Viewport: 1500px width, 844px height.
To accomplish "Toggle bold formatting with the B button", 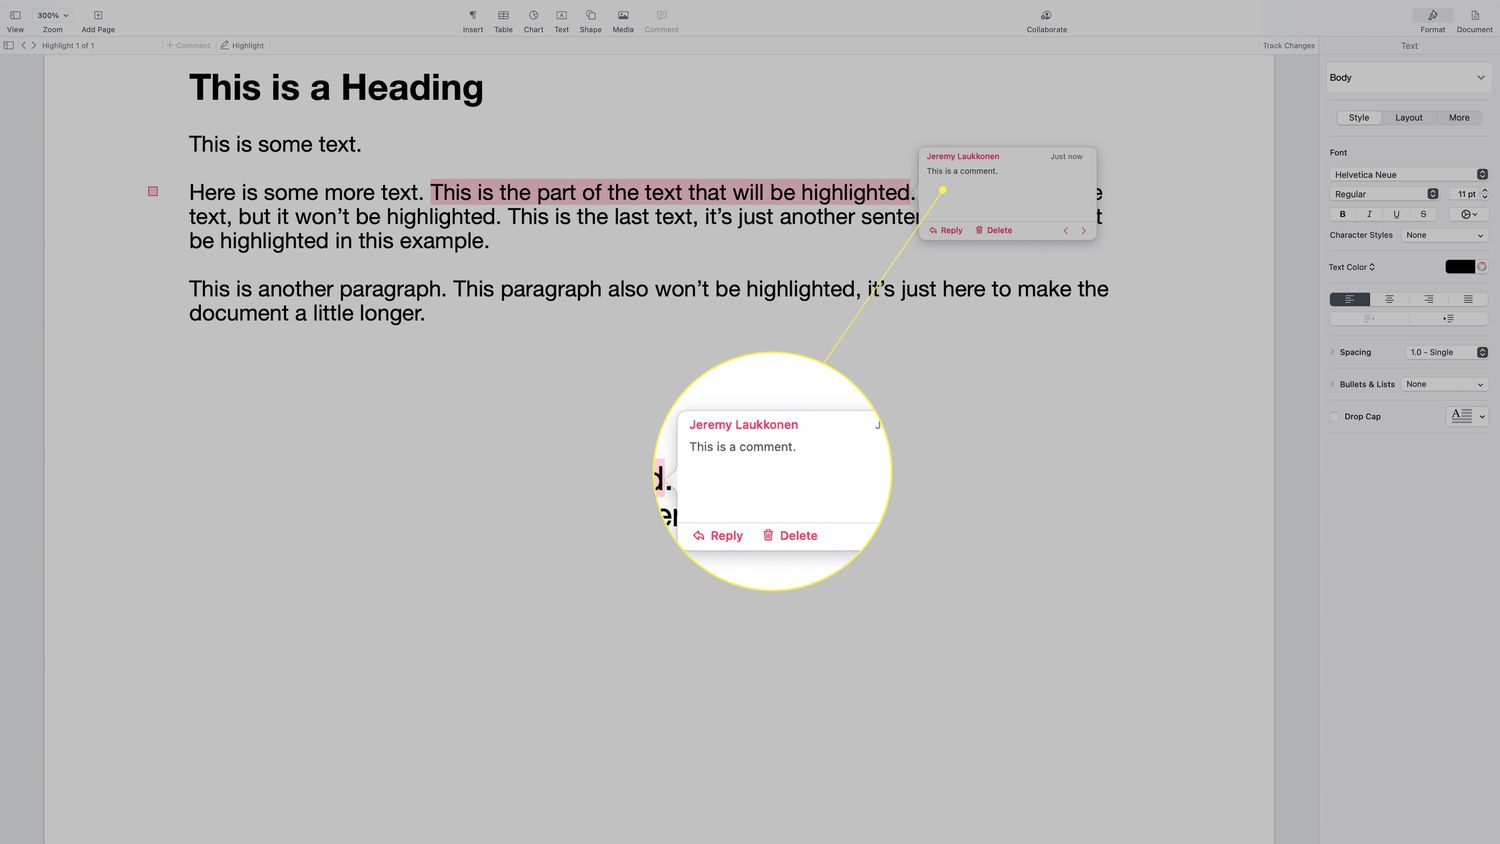I will pos(1342,214).
